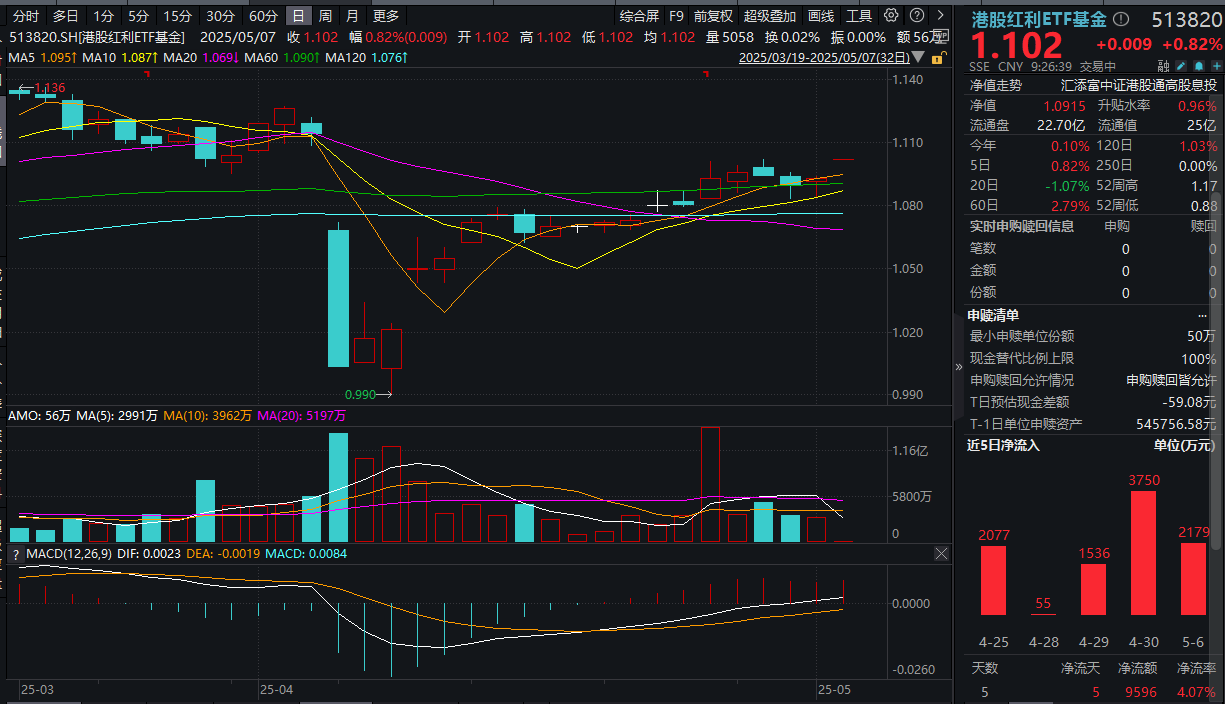This screenshot has width=1225, height=704.
Task: Click the MACD indicator help question icon
Action: click(x=14, y=553)
